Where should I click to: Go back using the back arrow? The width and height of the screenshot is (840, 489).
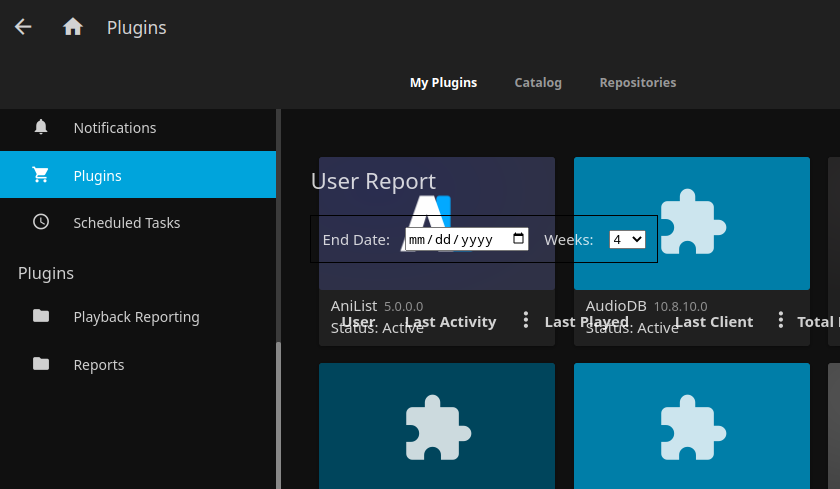23,27
